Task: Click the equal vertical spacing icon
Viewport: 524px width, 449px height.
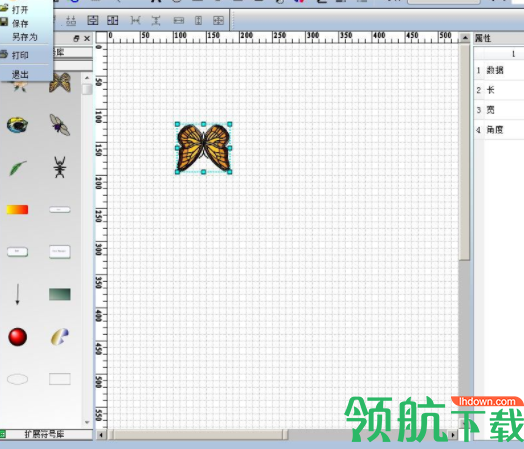Action: coord(155,21)
